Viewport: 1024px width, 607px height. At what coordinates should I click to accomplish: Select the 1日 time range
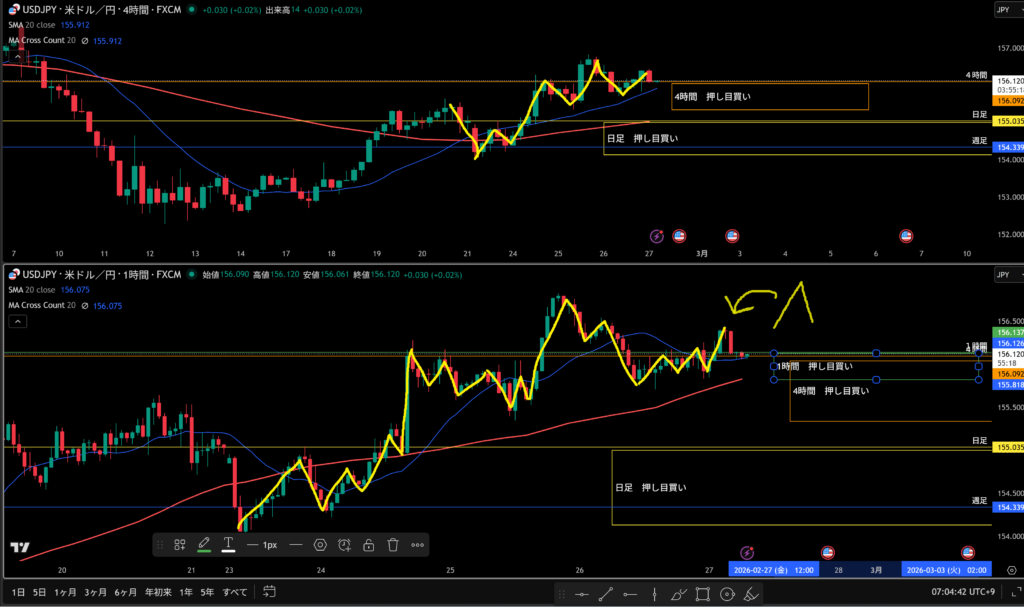click(x=18, y=592)
